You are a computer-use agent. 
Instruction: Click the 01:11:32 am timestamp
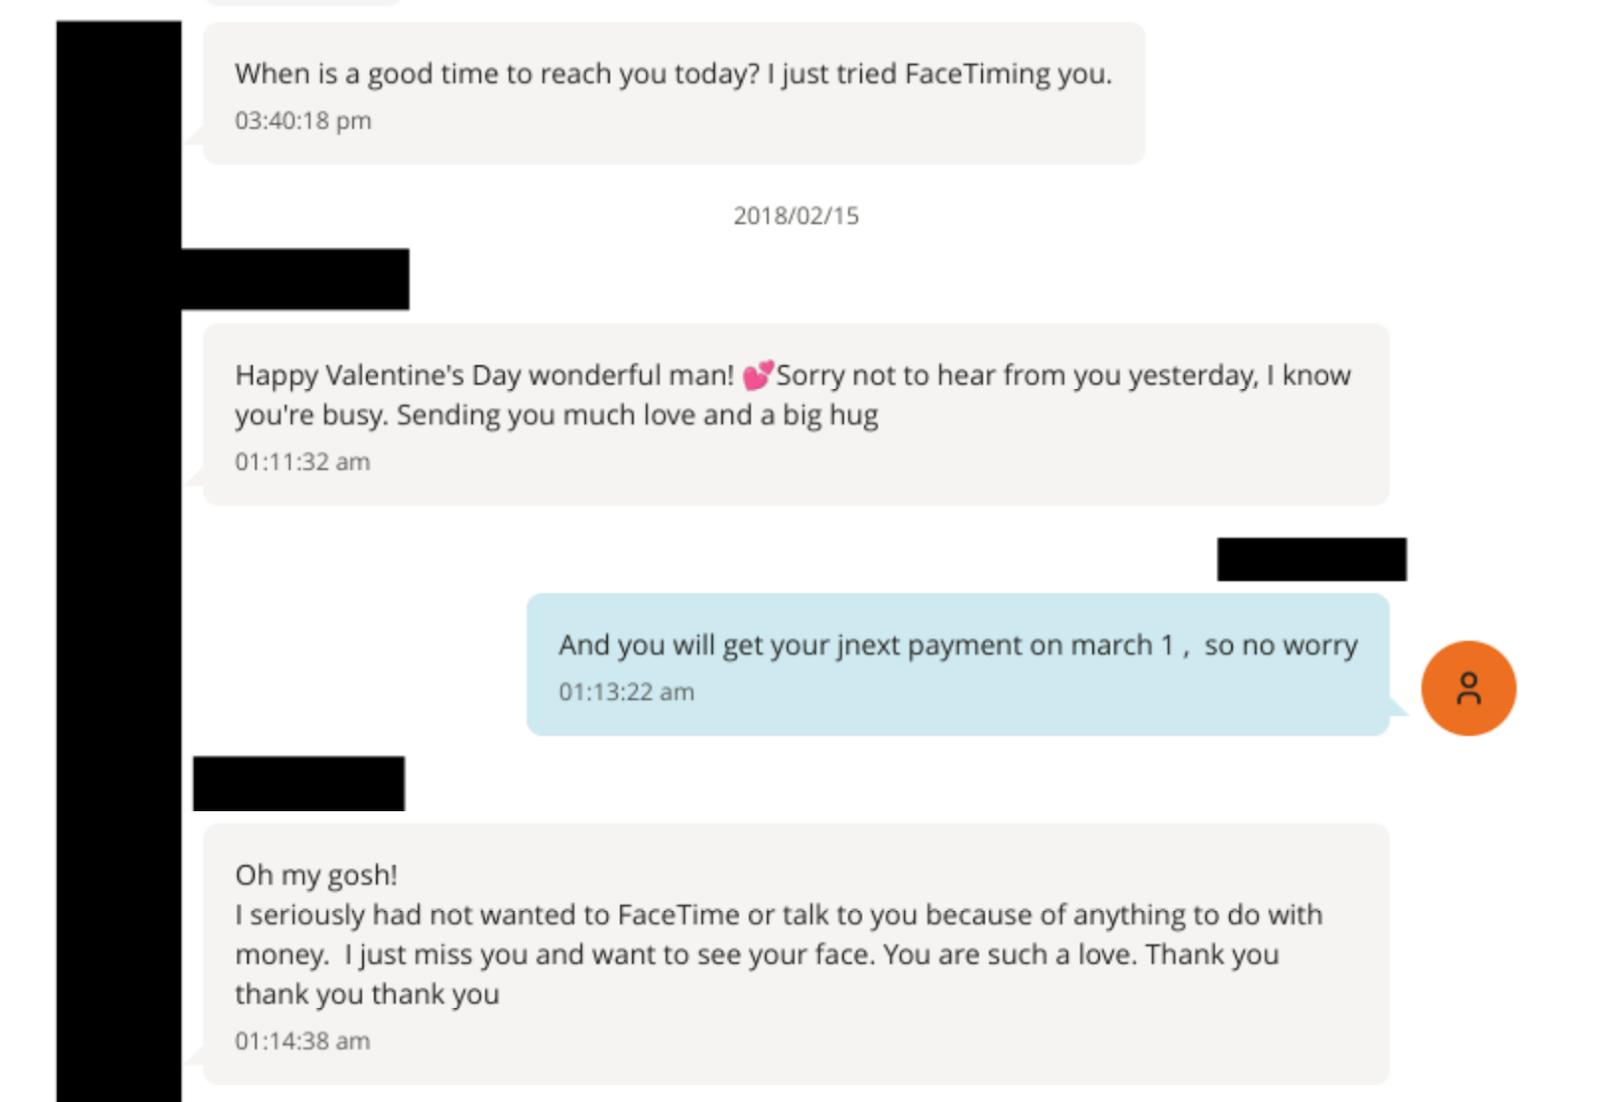(303, 462)
